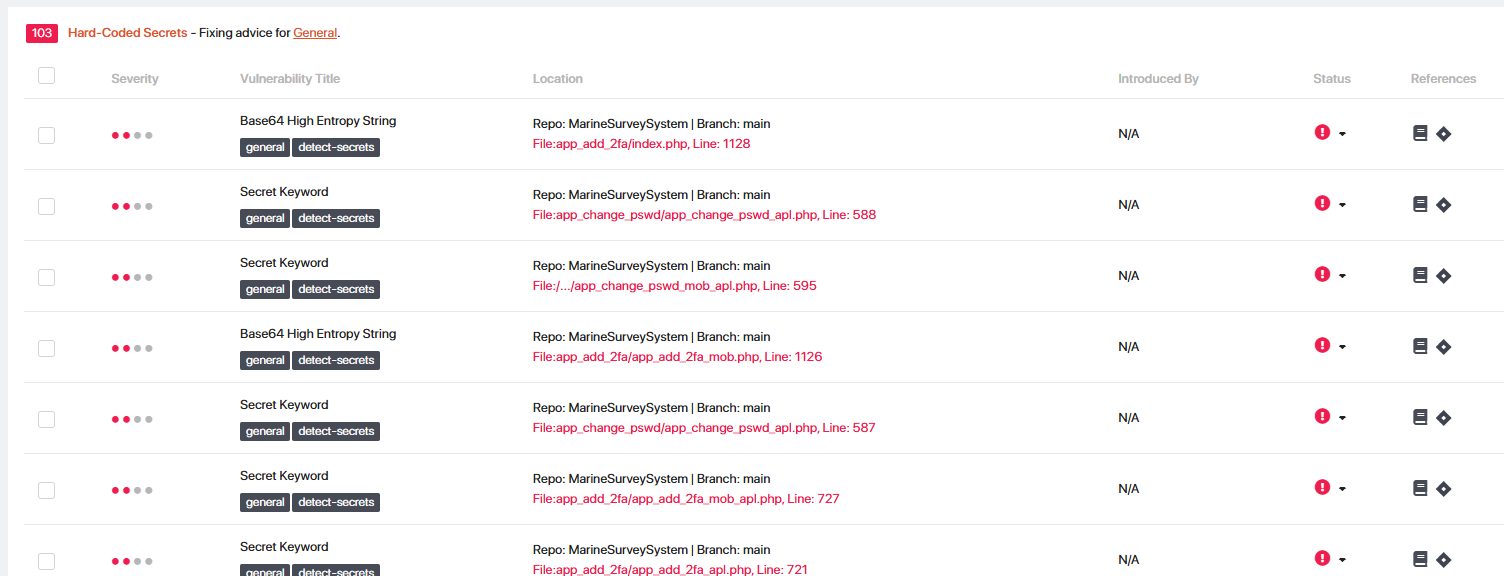Click diamond reference icon for index.php row

1443,133
